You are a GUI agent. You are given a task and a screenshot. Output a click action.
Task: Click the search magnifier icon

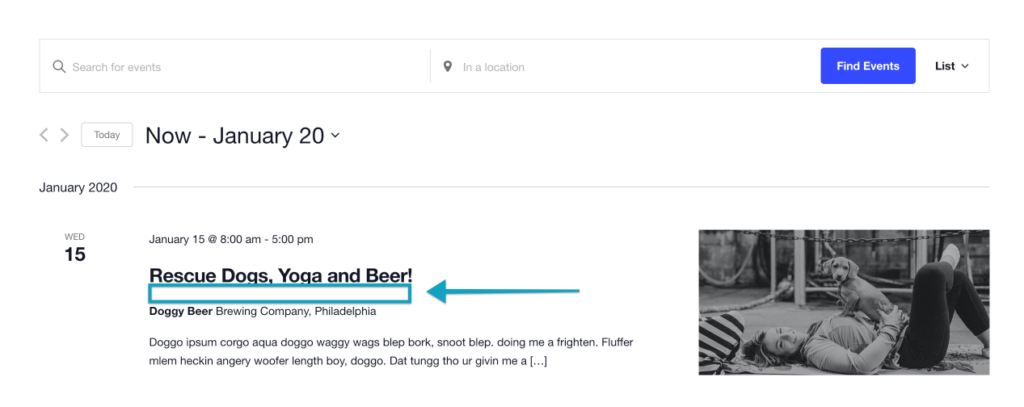pyautogui.click(x=59, y=67)
